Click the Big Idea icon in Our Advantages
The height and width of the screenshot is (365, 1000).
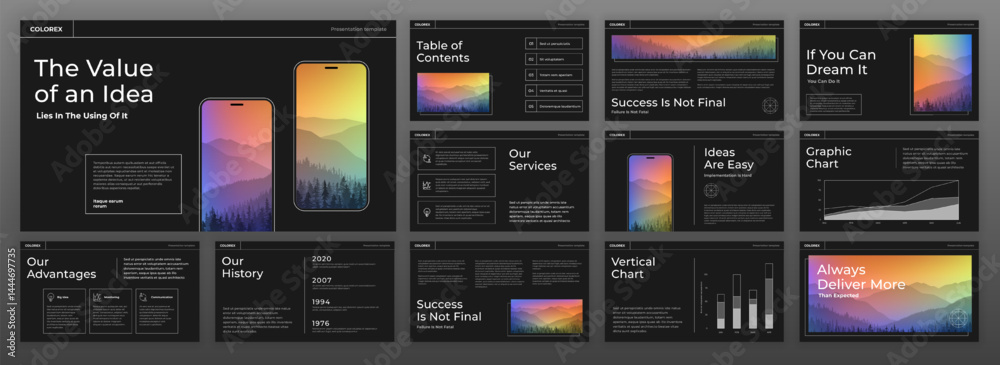[x=51, y=297]
